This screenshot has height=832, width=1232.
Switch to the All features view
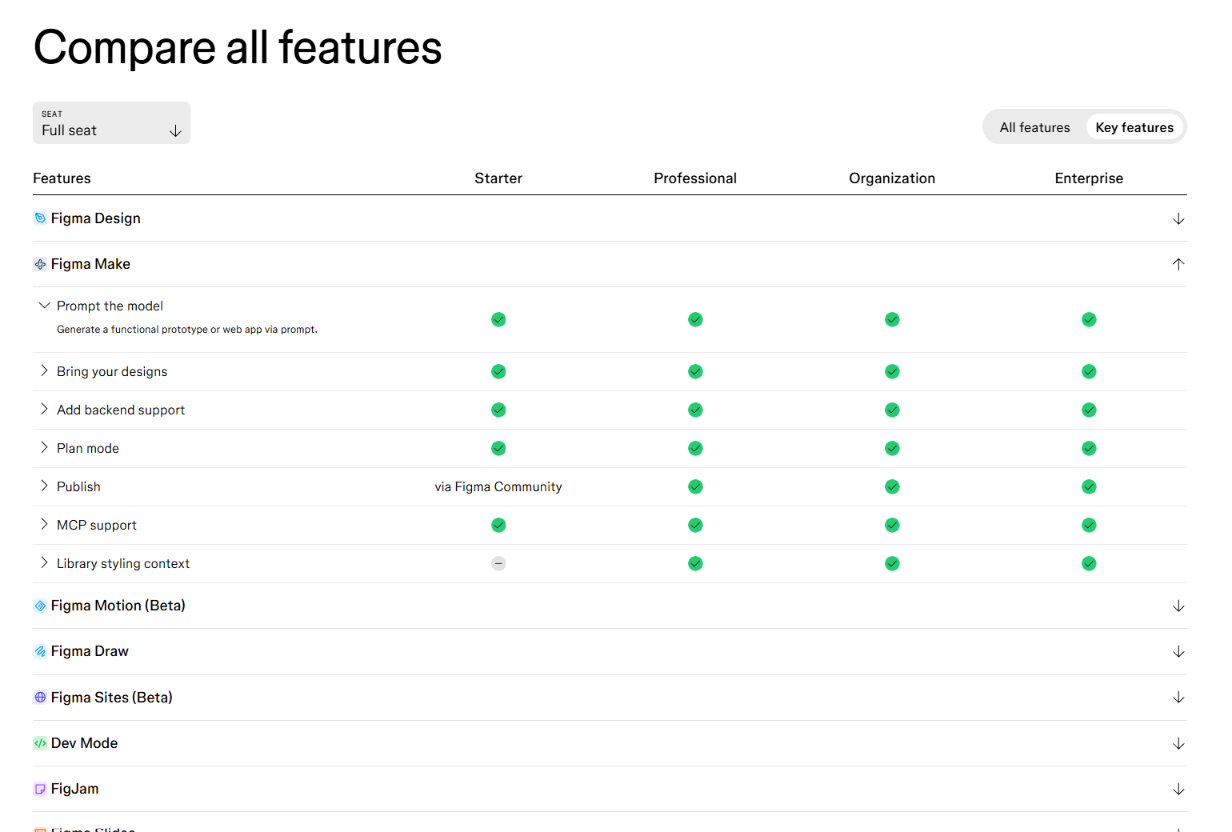(1035, 127)
